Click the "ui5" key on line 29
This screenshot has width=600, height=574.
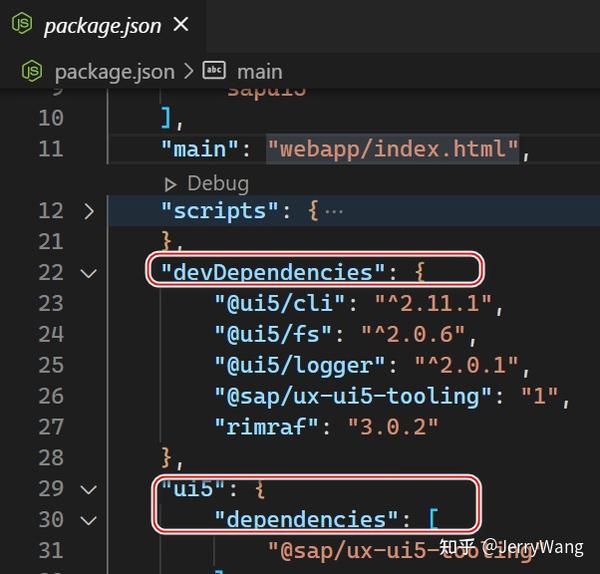pyautogui.click(x=193, y=489)
